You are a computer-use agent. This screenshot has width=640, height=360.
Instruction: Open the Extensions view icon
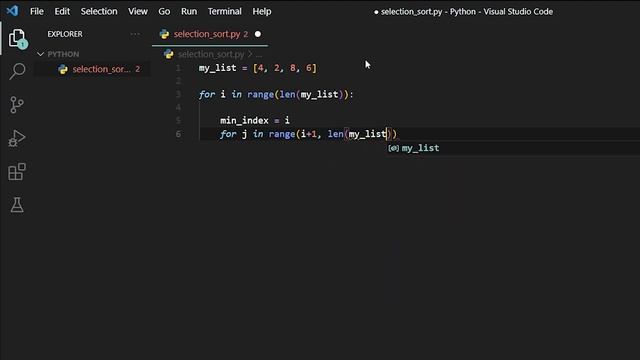[17, 171]
